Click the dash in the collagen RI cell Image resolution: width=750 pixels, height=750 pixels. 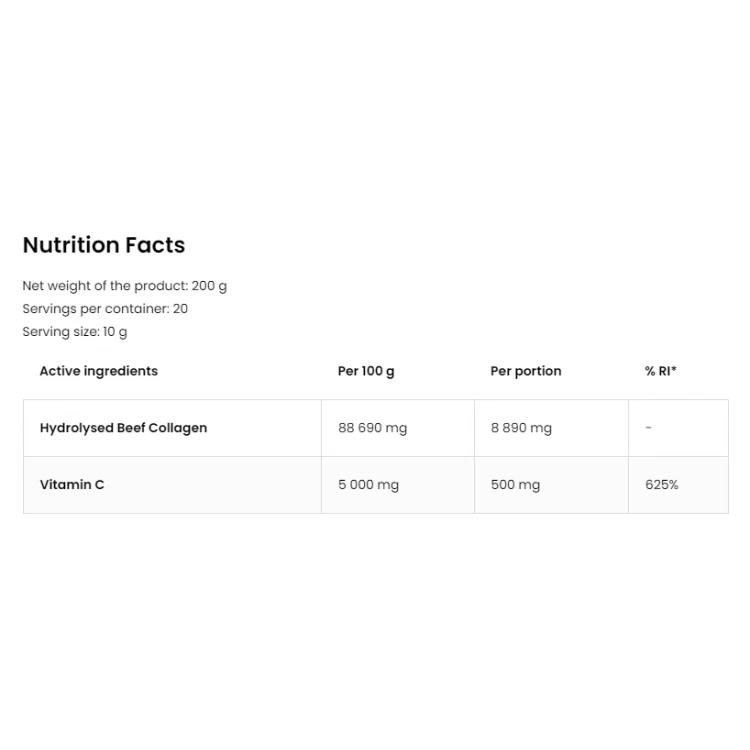[x=649, y=427]
